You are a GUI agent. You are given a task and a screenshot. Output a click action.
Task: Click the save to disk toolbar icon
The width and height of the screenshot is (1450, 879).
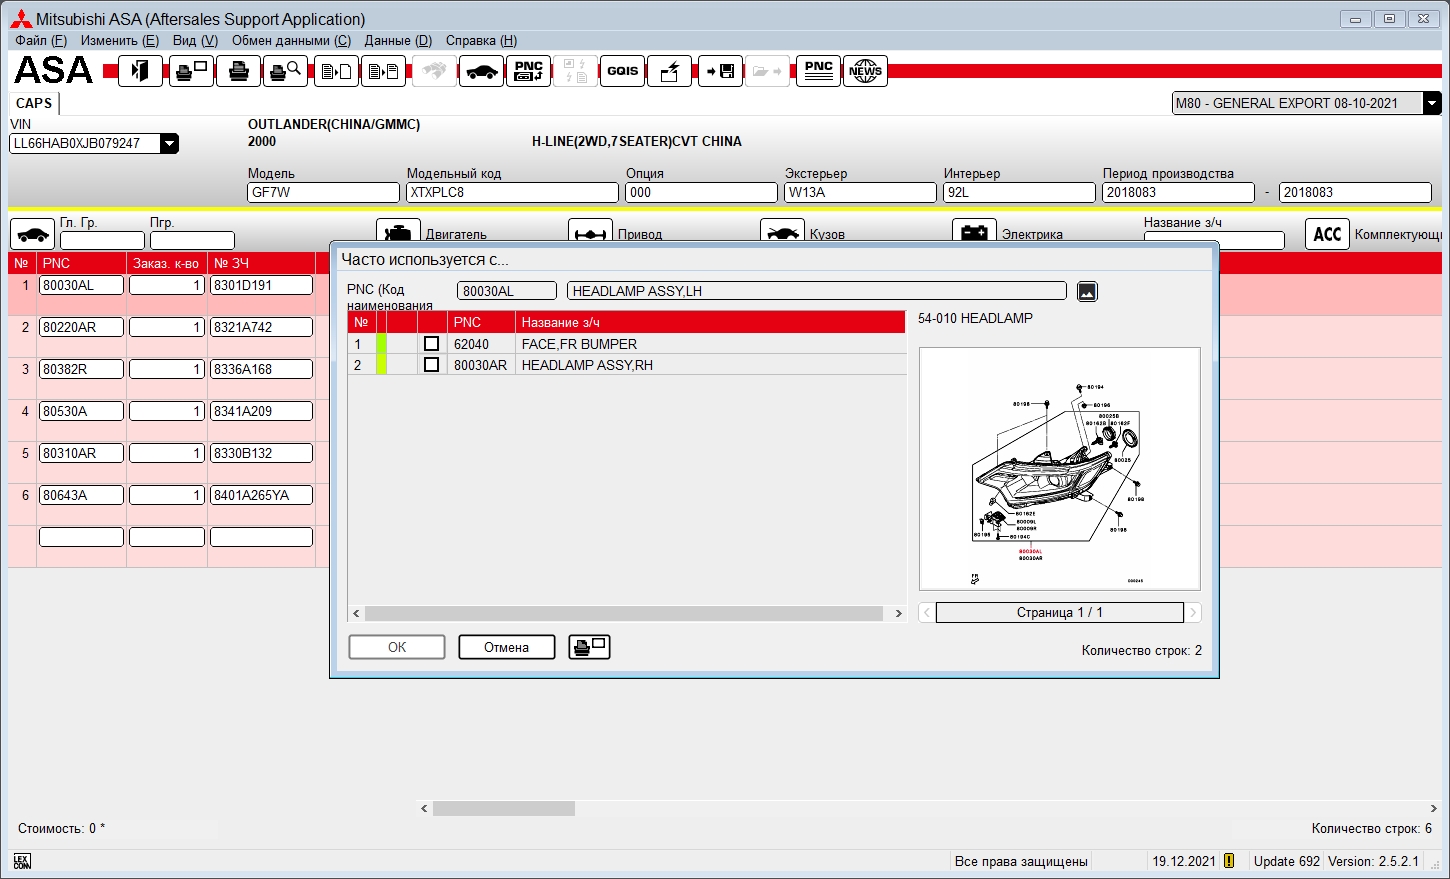(720, 71)
